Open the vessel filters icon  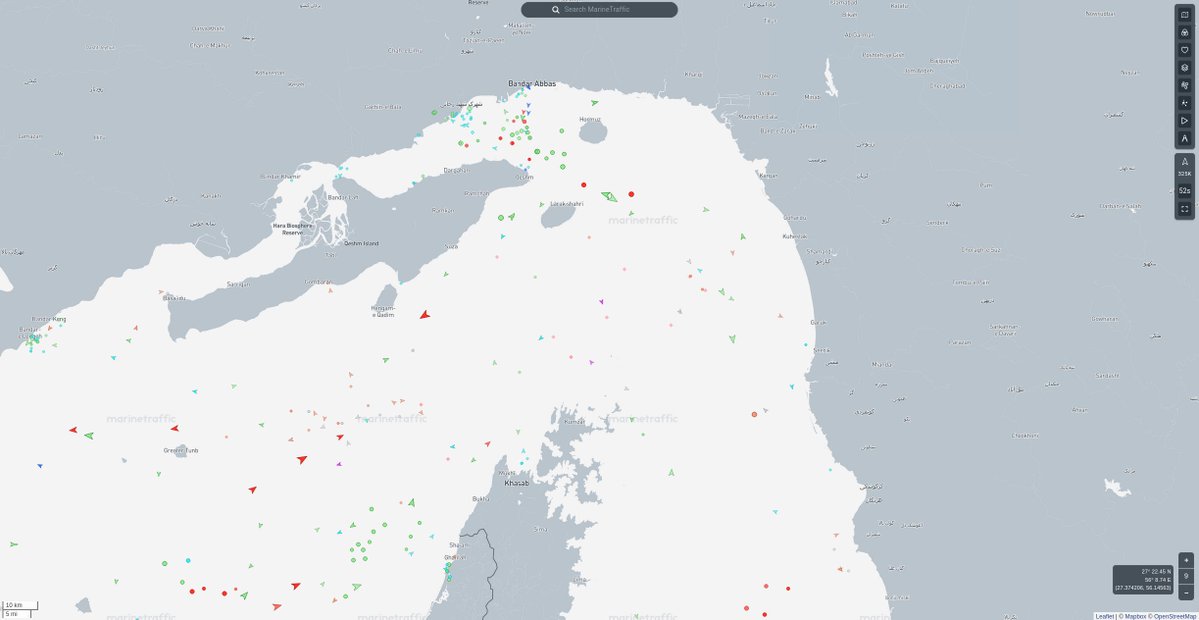(x=1184, y=32)
